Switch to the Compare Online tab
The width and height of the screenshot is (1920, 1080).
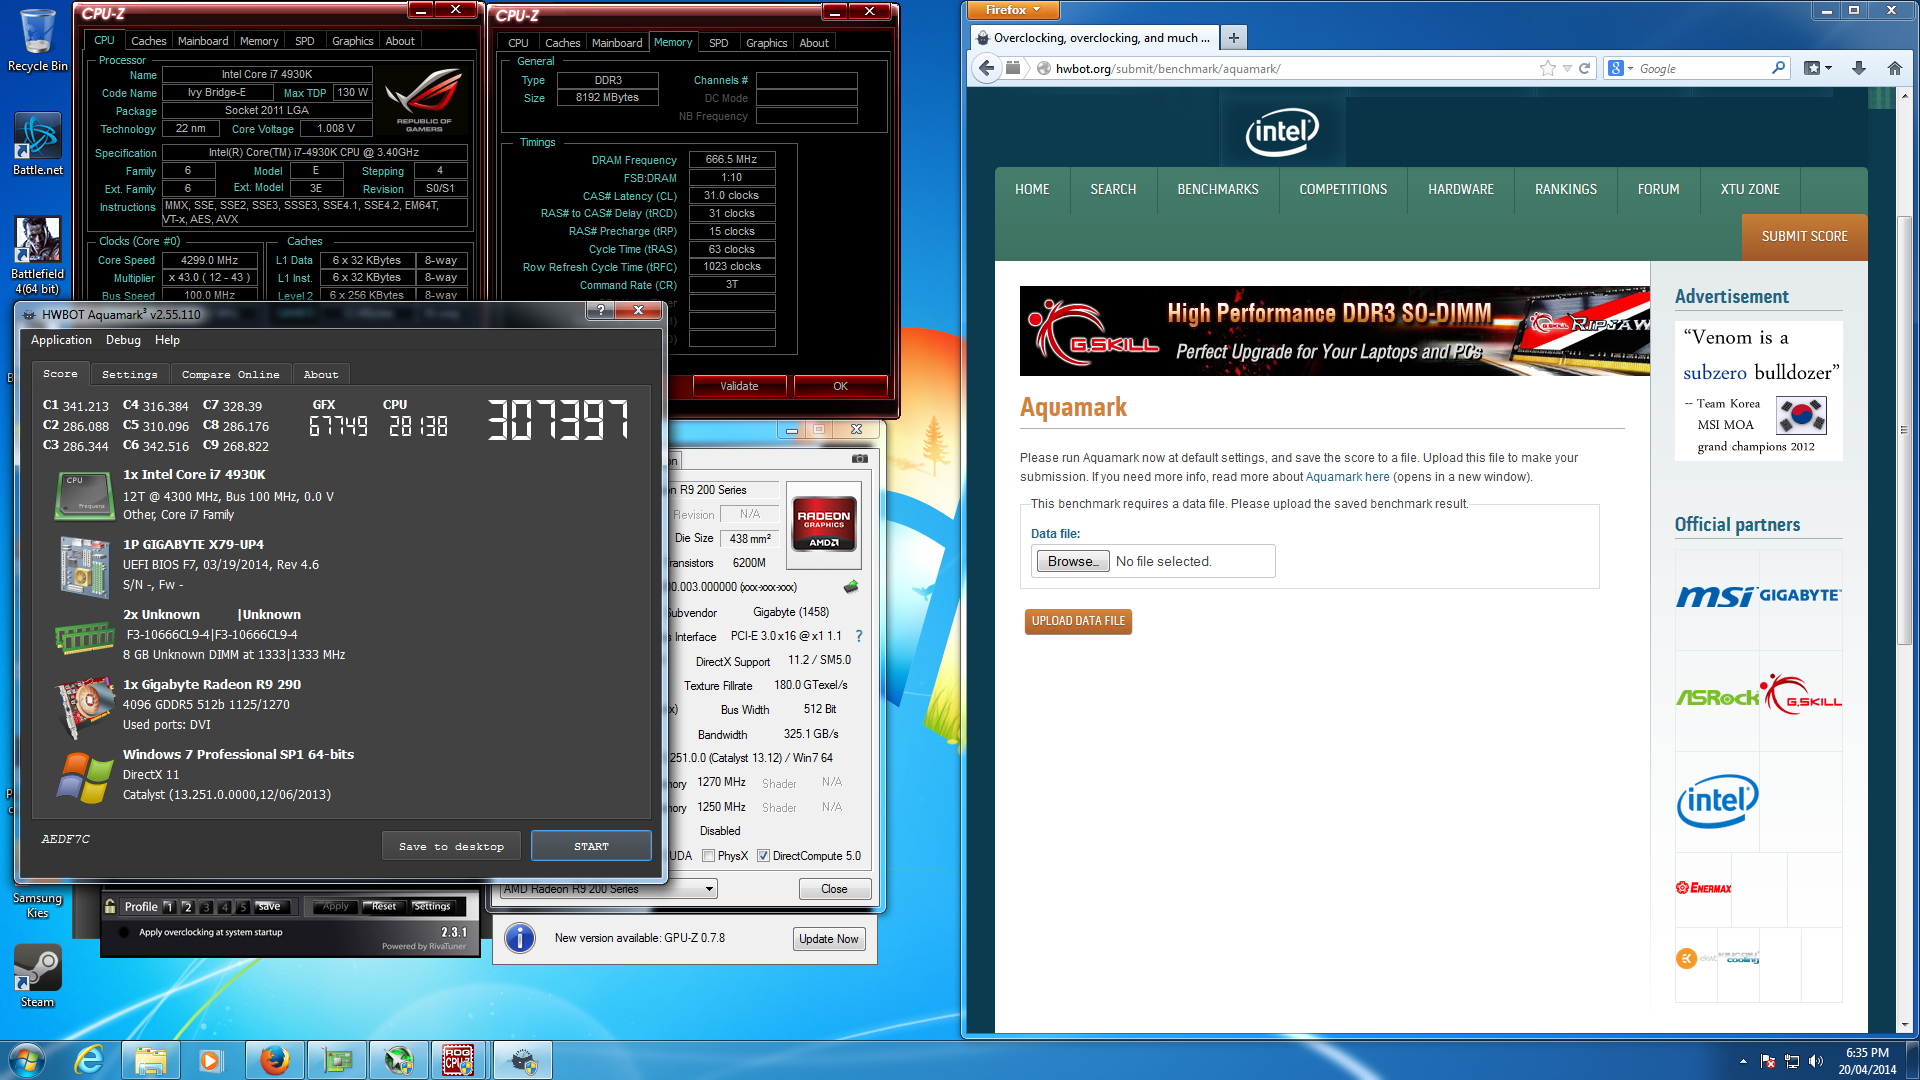coord(230,374)
